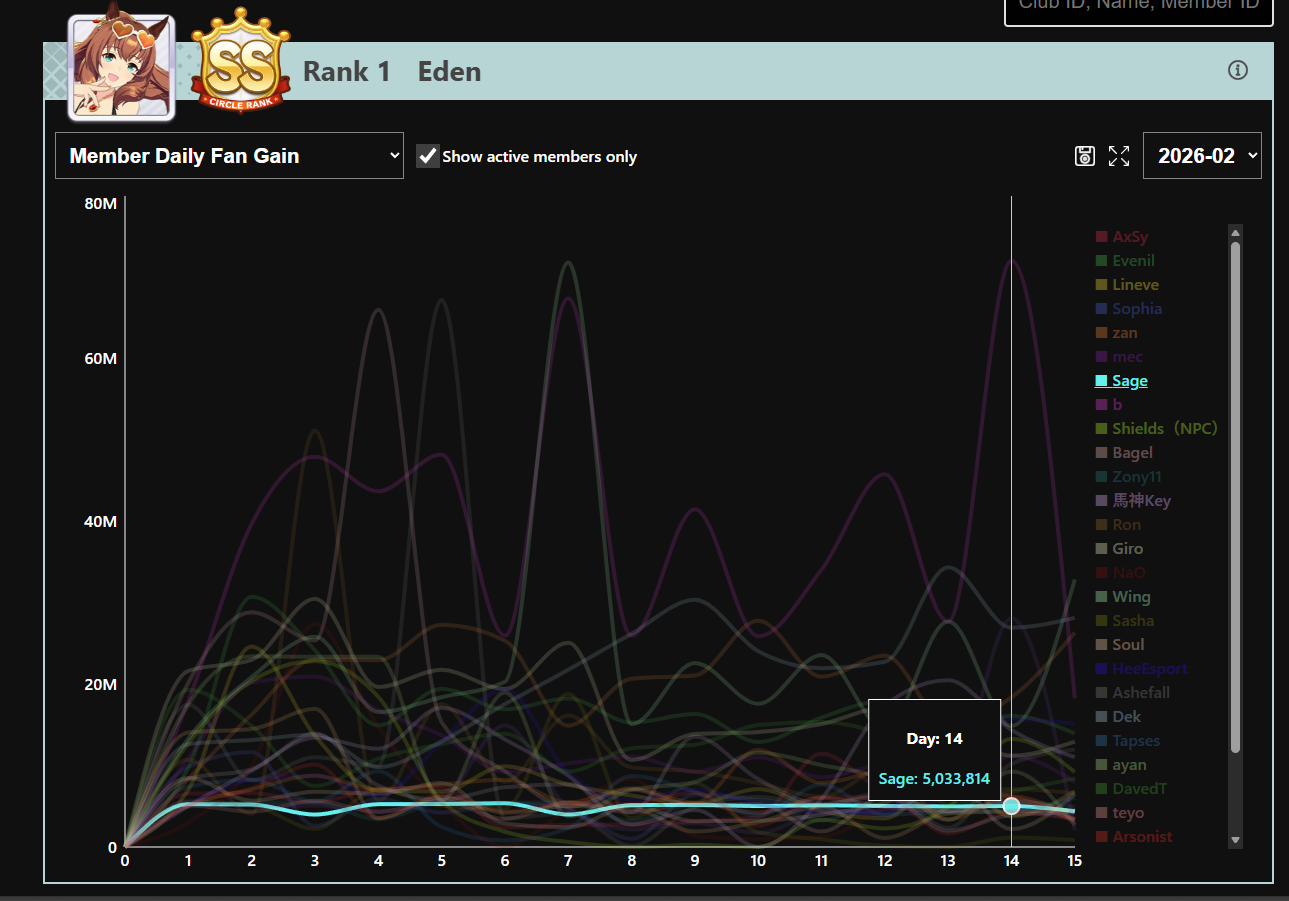The image size is (1289, 901).
Task: Click the 60M y-axis label
Action: (101, 359)
